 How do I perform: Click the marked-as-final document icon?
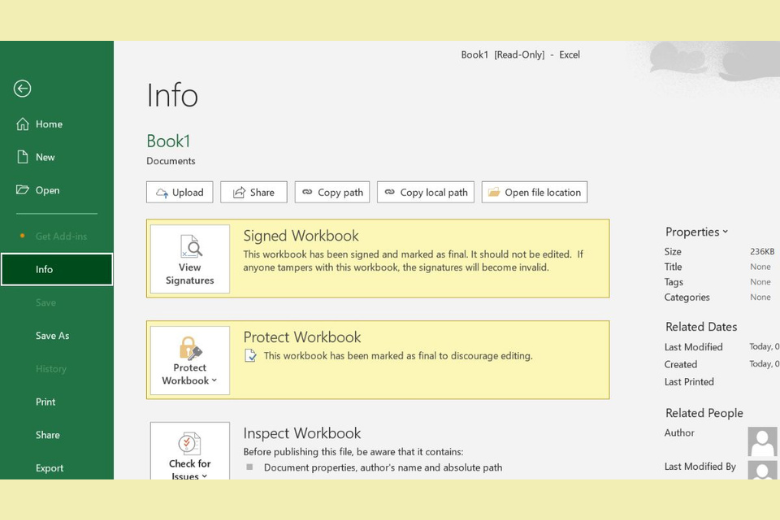251,355
